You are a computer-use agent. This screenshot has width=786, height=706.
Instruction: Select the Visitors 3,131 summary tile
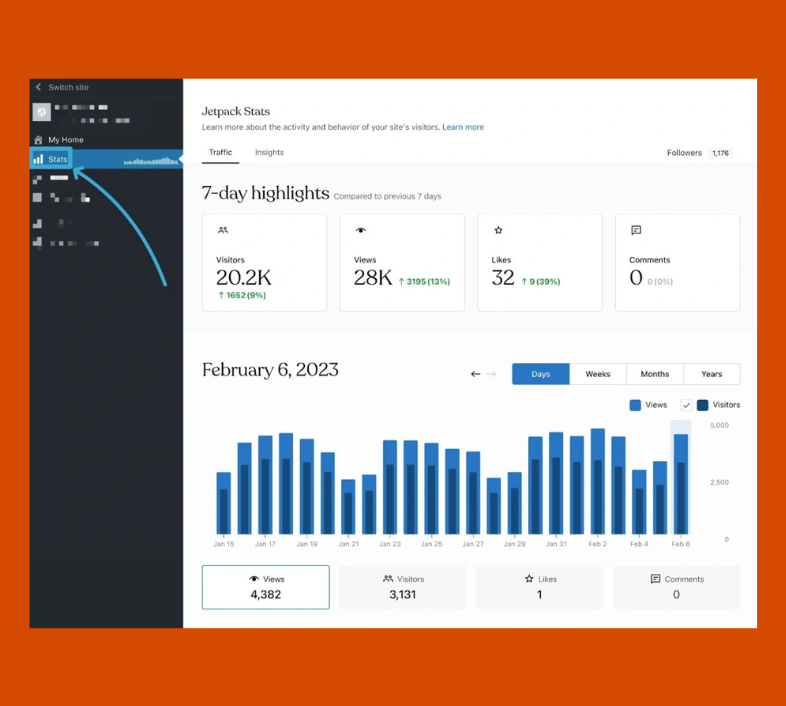pos(403,587)
